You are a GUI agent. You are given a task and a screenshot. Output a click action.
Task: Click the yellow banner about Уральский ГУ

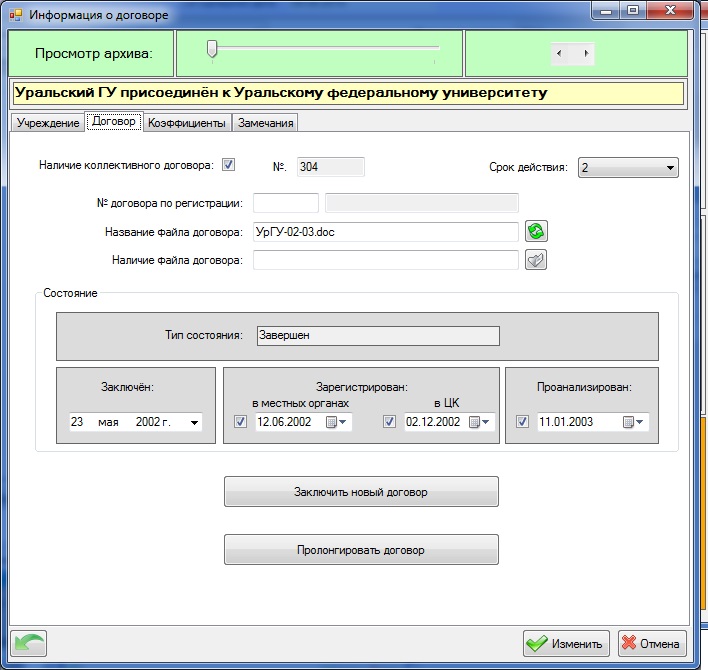click(x=347, y=93)
